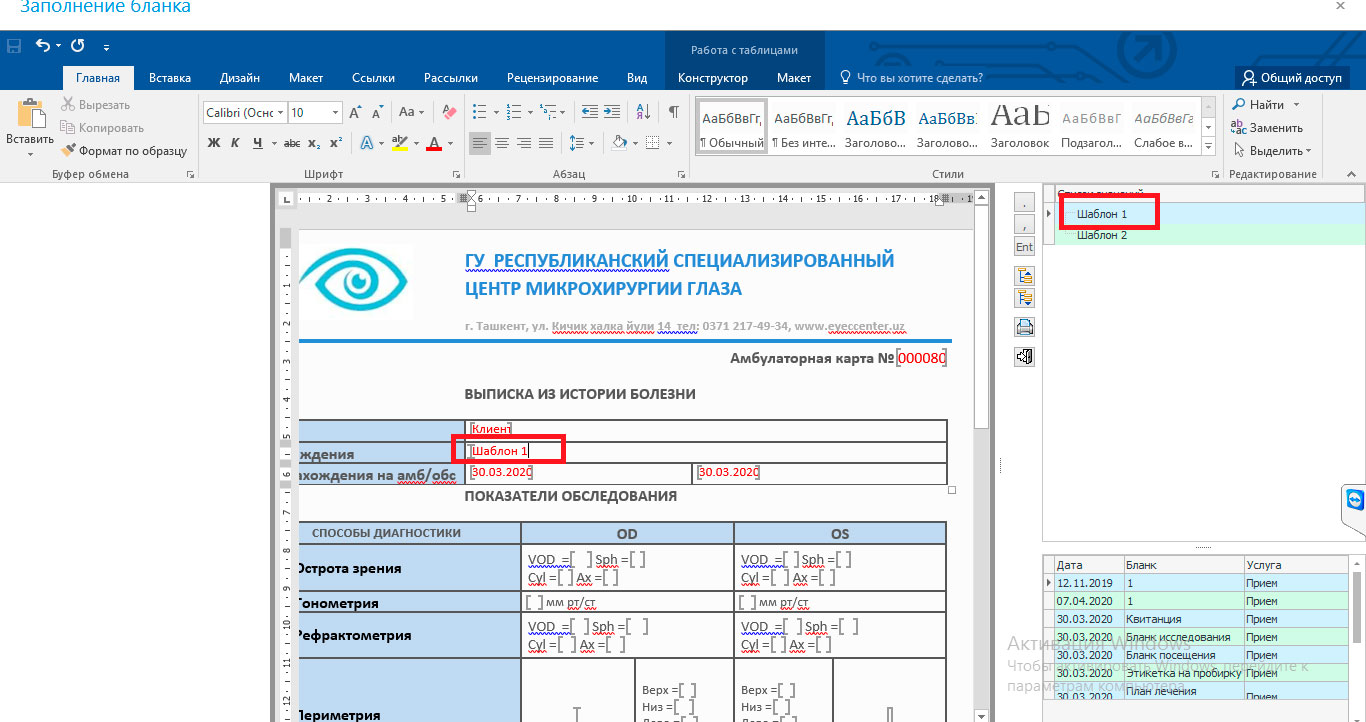Image resolution: width=1366 pixels, height=722 pixels.
Task: Toggle strikethrough abc formatting
Action: [x=292, y=143]
